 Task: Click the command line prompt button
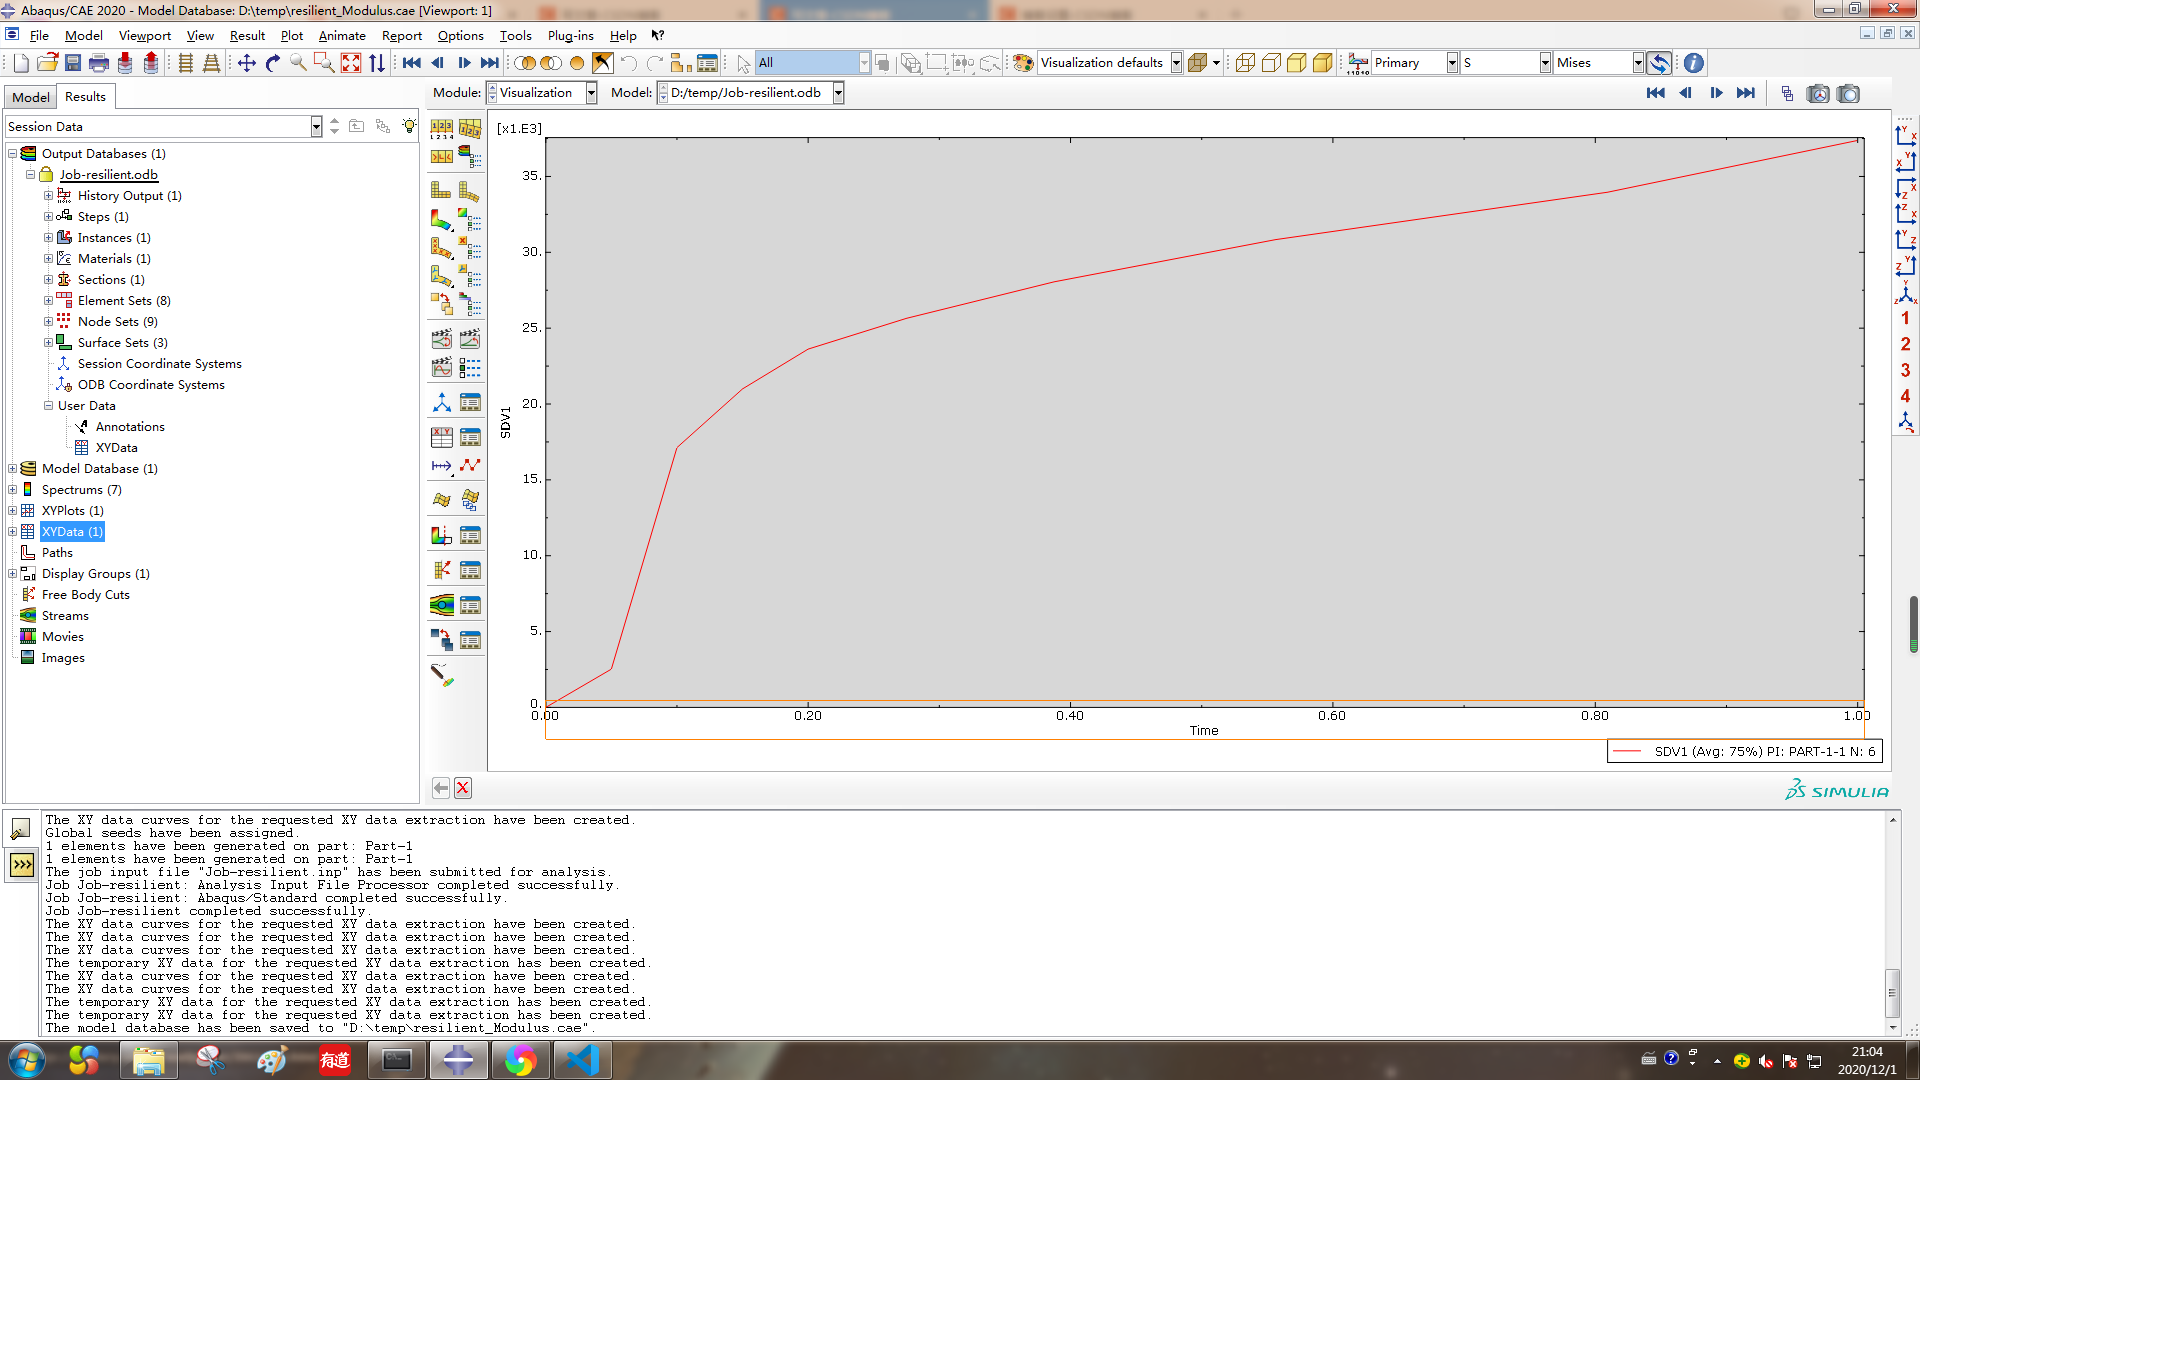pyautogui.click(x=20, y=864)
